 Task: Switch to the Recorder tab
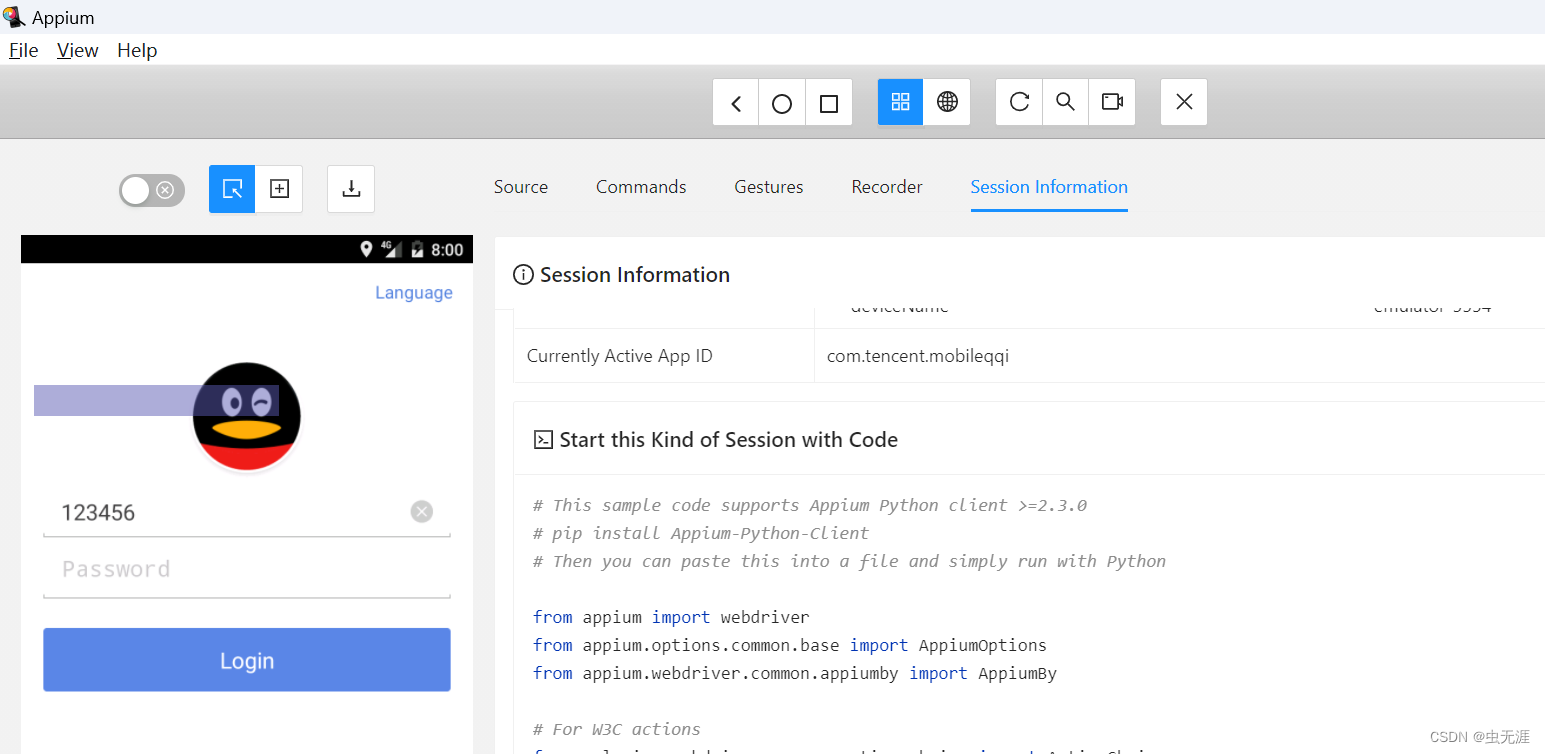pyautogui.click(x=887, y=187)
